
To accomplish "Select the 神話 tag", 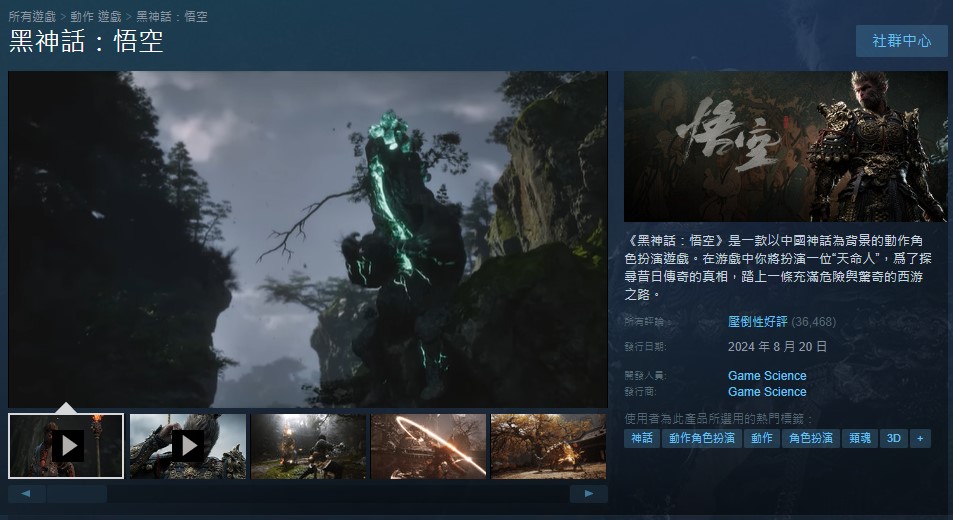I will pos(642,438).
